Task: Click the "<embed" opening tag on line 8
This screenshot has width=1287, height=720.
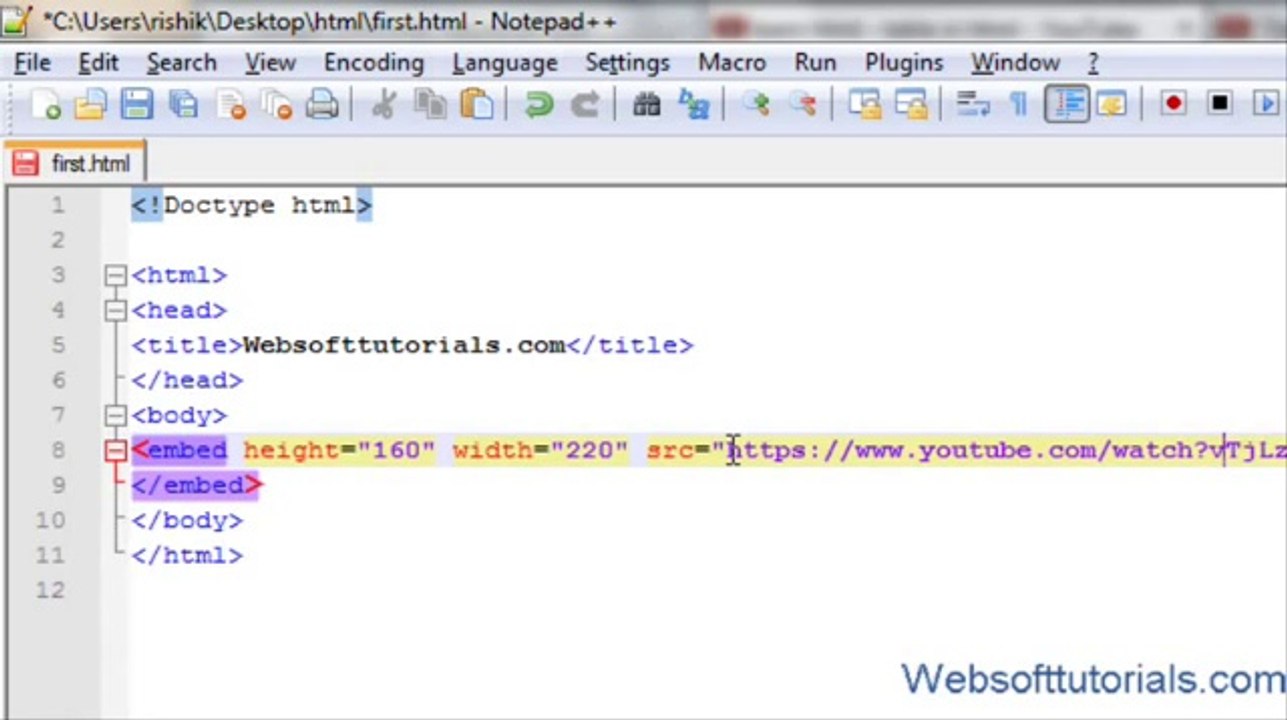Action: (x=179, y=451)
